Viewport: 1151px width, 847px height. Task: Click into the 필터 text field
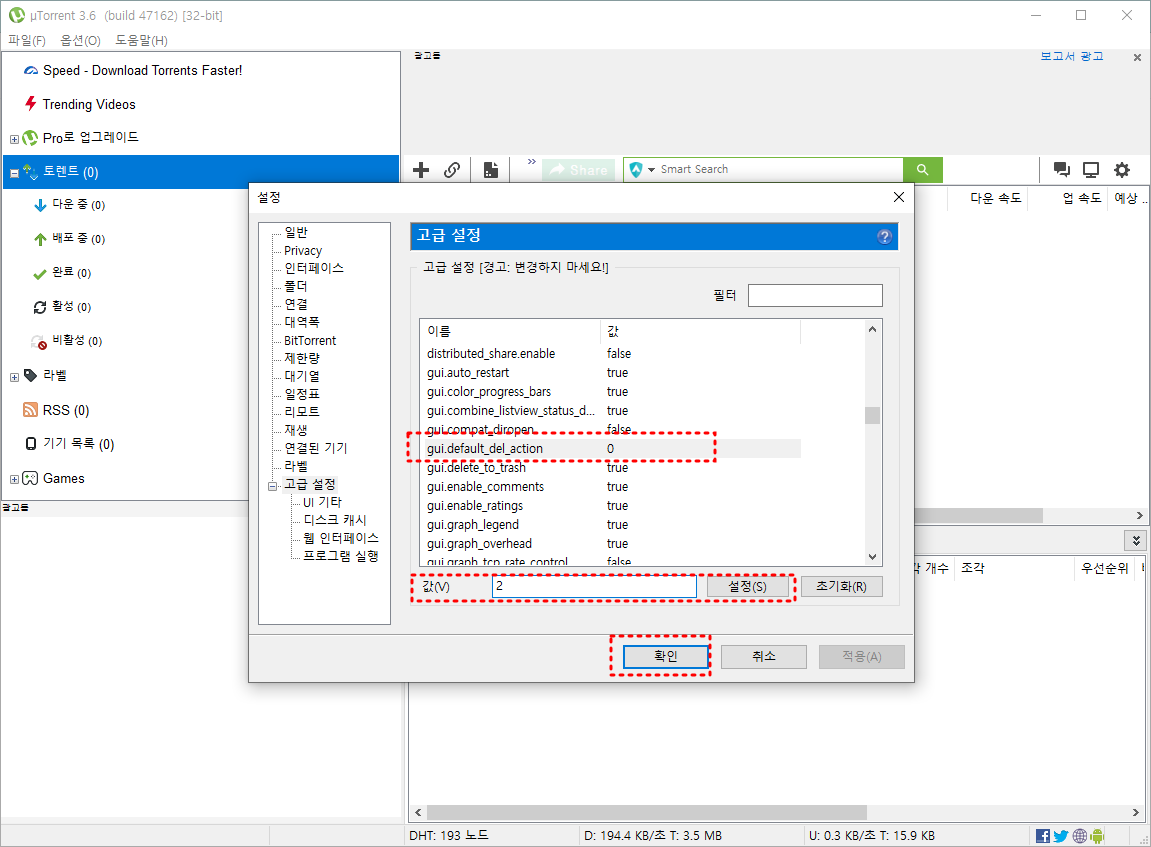pyautogui.click(x=815, y=296)
